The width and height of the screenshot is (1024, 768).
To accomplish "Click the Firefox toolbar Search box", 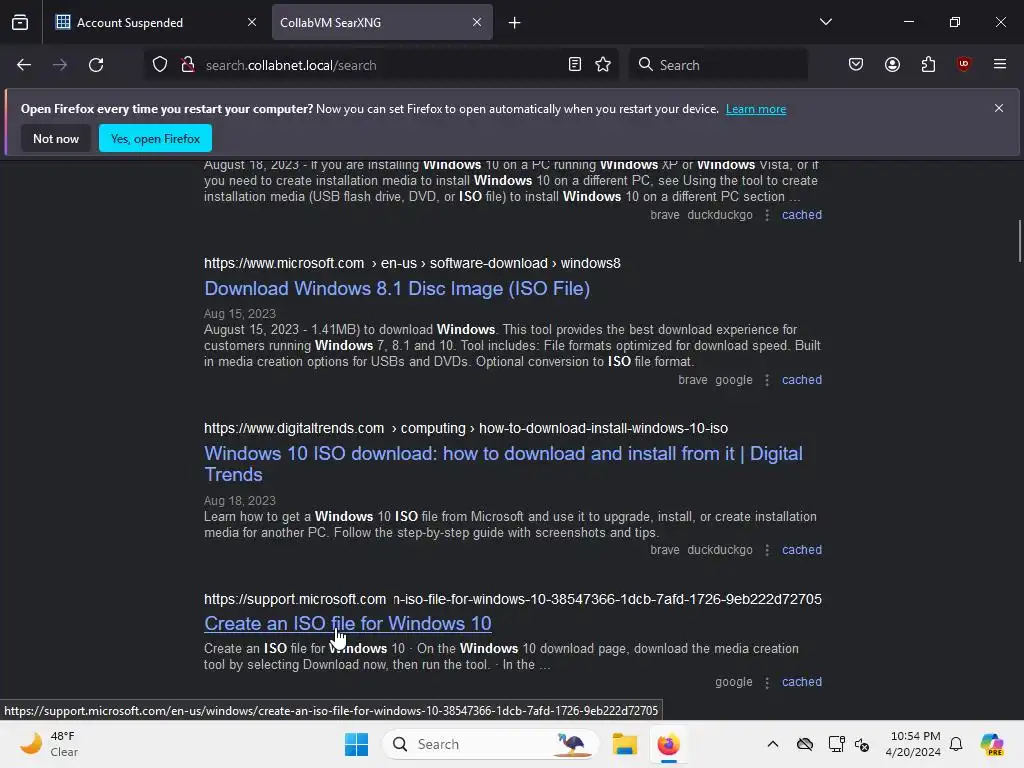I will point(718,65).
